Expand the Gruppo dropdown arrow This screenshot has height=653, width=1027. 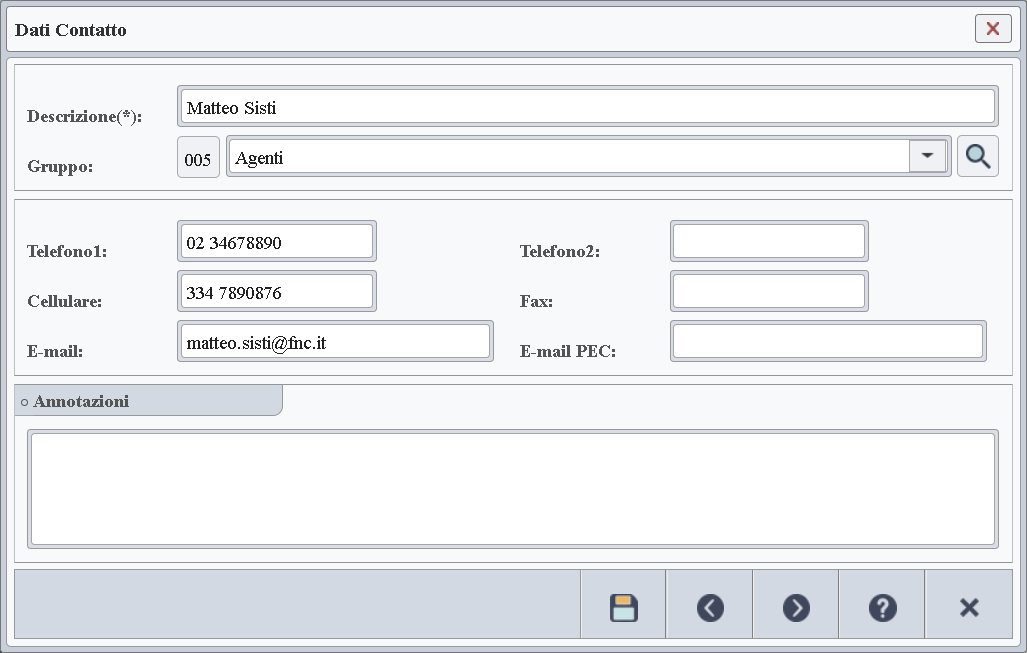click(927, 156)
